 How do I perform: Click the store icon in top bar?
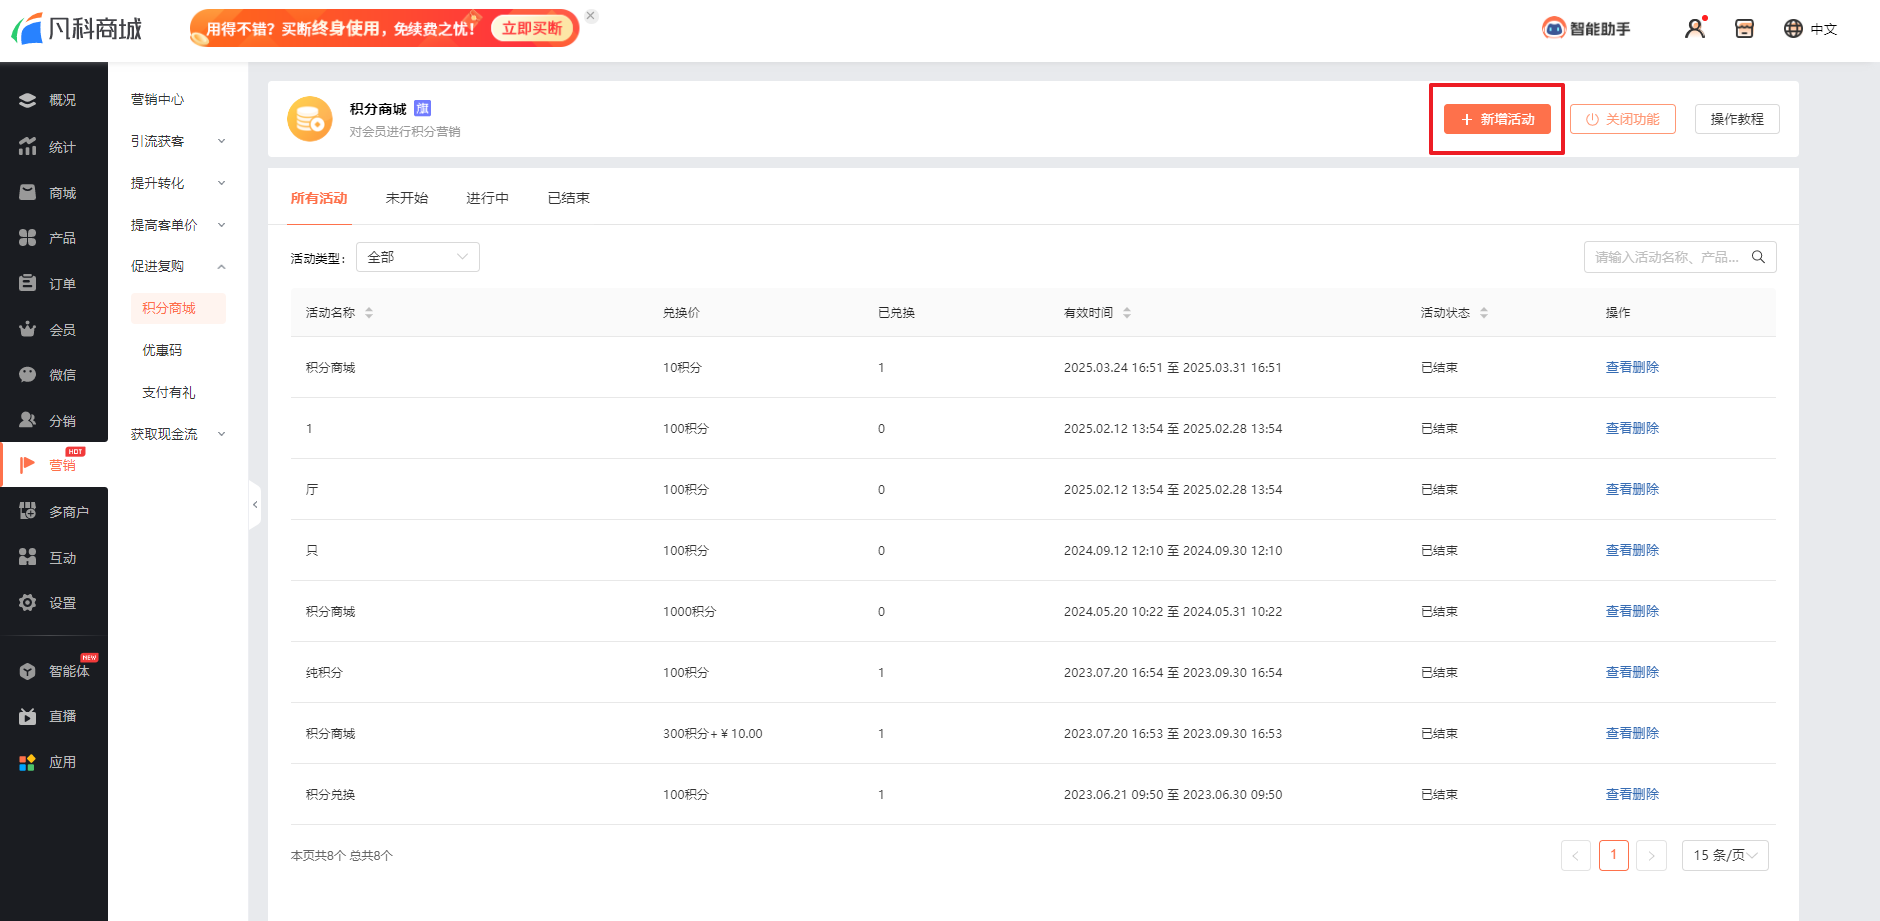click(1744, 28)
